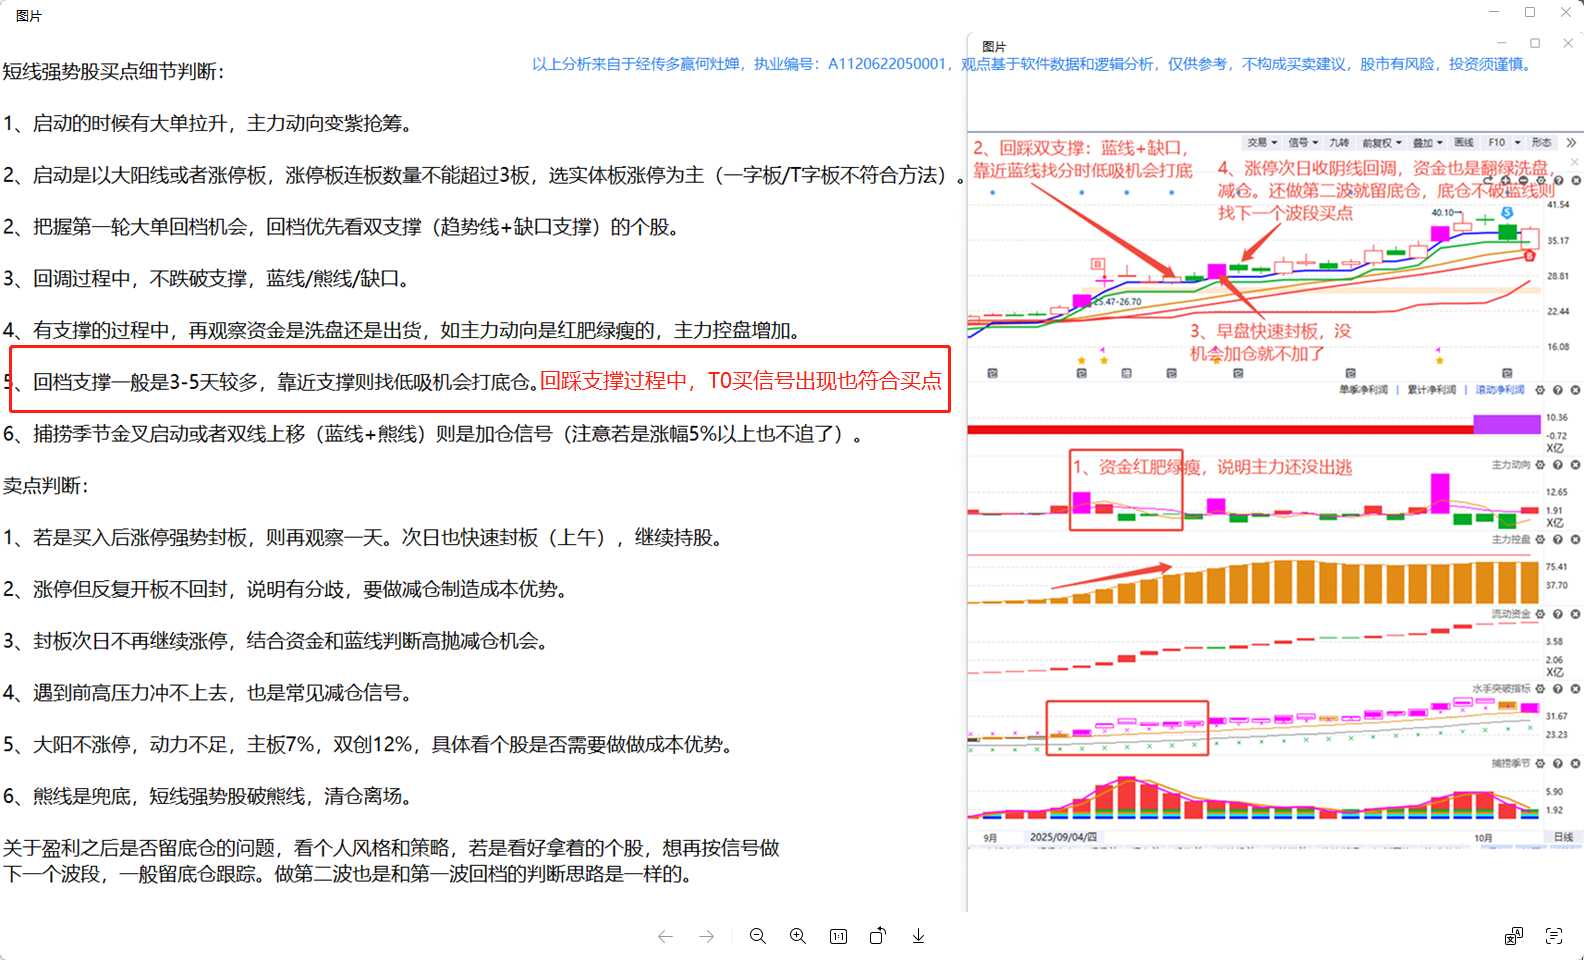This screenshot has width=1584, height=960.
Task: Select the 画线 toolbar item
Action: [x=1464, y=143]
